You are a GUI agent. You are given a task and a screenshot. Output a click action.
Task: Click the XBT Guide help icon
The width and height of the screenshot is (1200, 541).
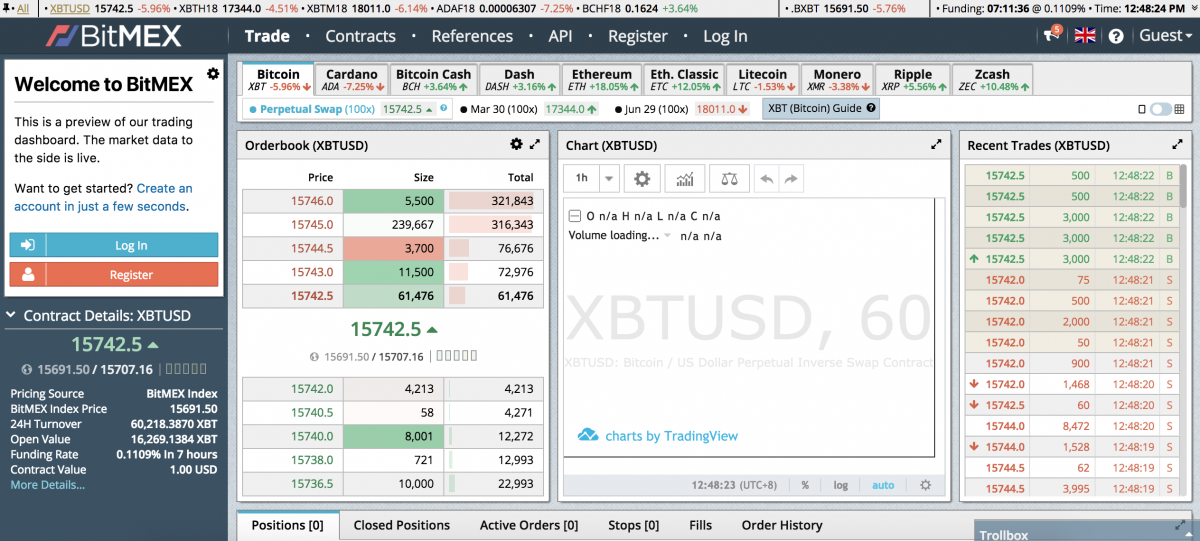tap(870, 108)
